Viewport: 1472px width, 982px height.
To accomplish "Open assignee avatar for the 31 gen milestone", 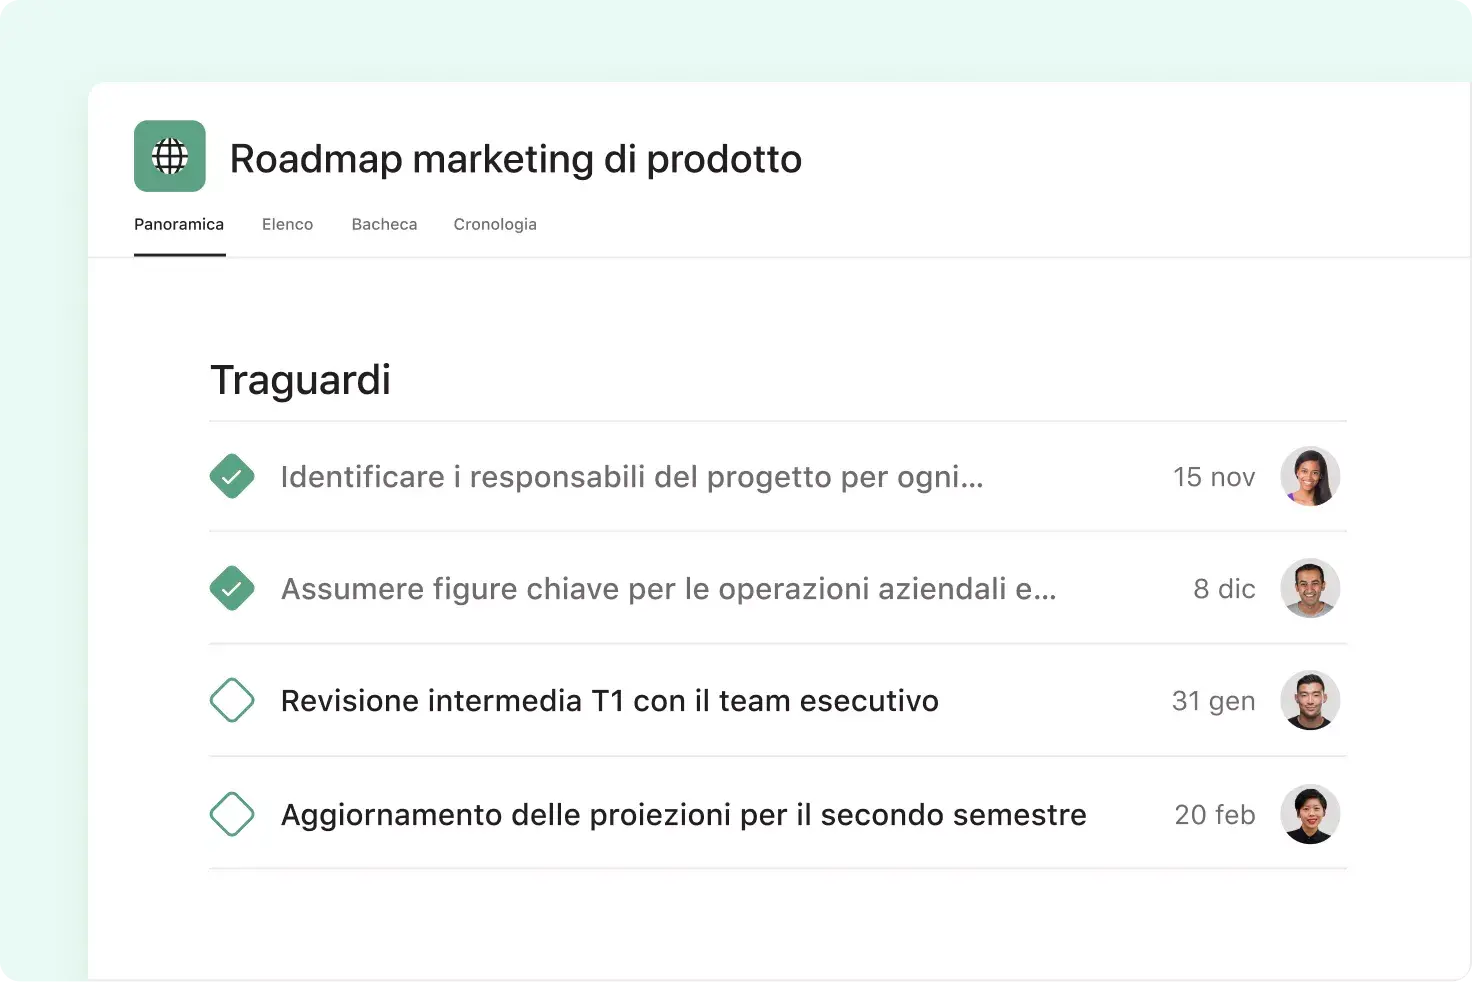I will [x=1310, y=700].
